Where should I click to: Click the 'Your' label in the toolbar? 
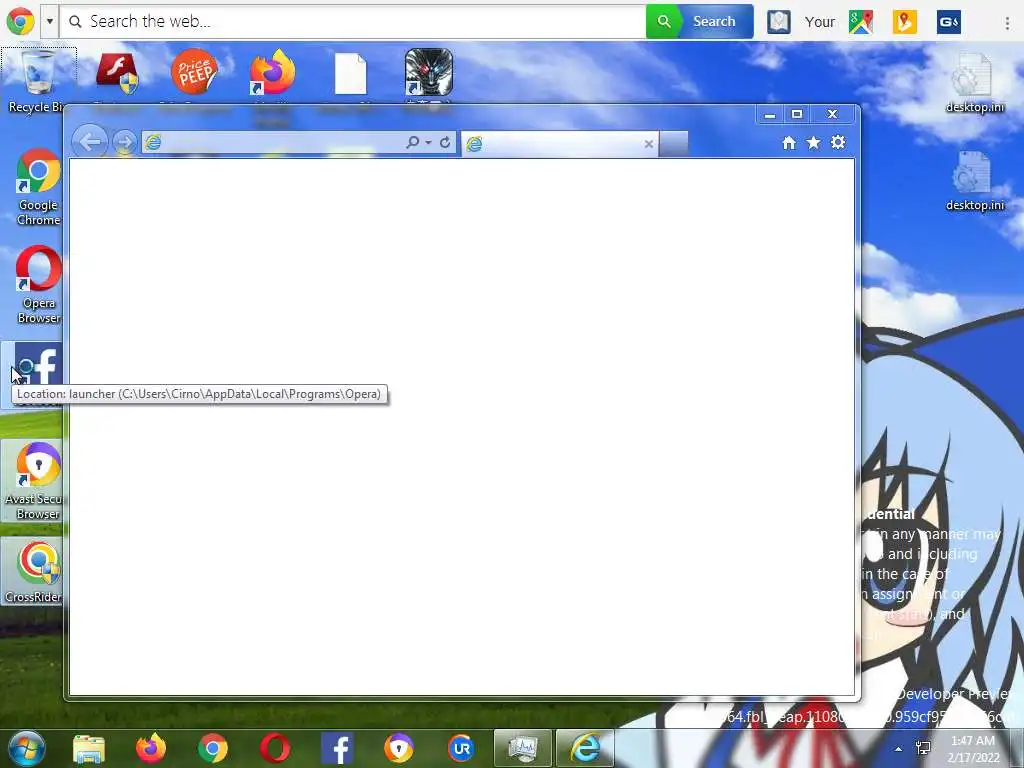[x=820, y=22]
